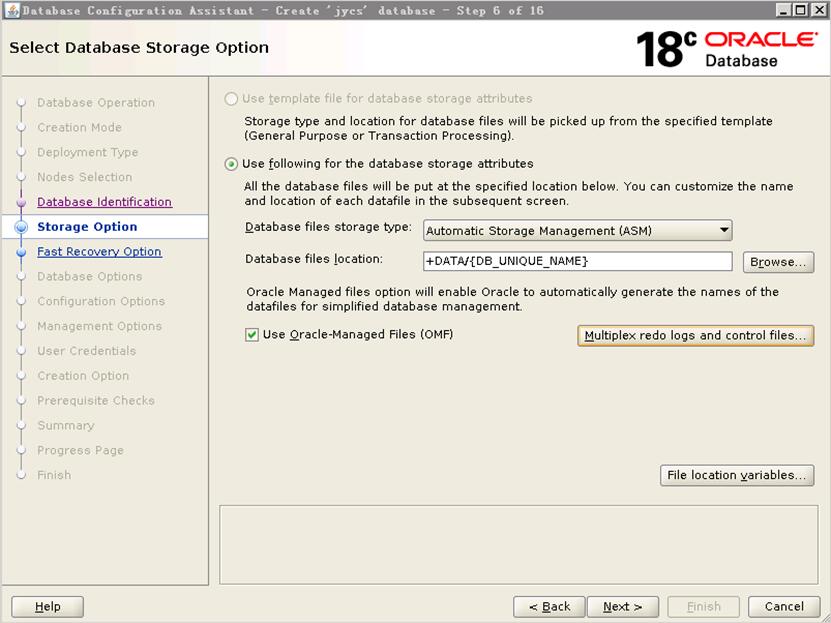Image resolution: width=831 pixels, height=623 pixels.
Task: Click the Progress Page step label
Action: click(80, 450)
